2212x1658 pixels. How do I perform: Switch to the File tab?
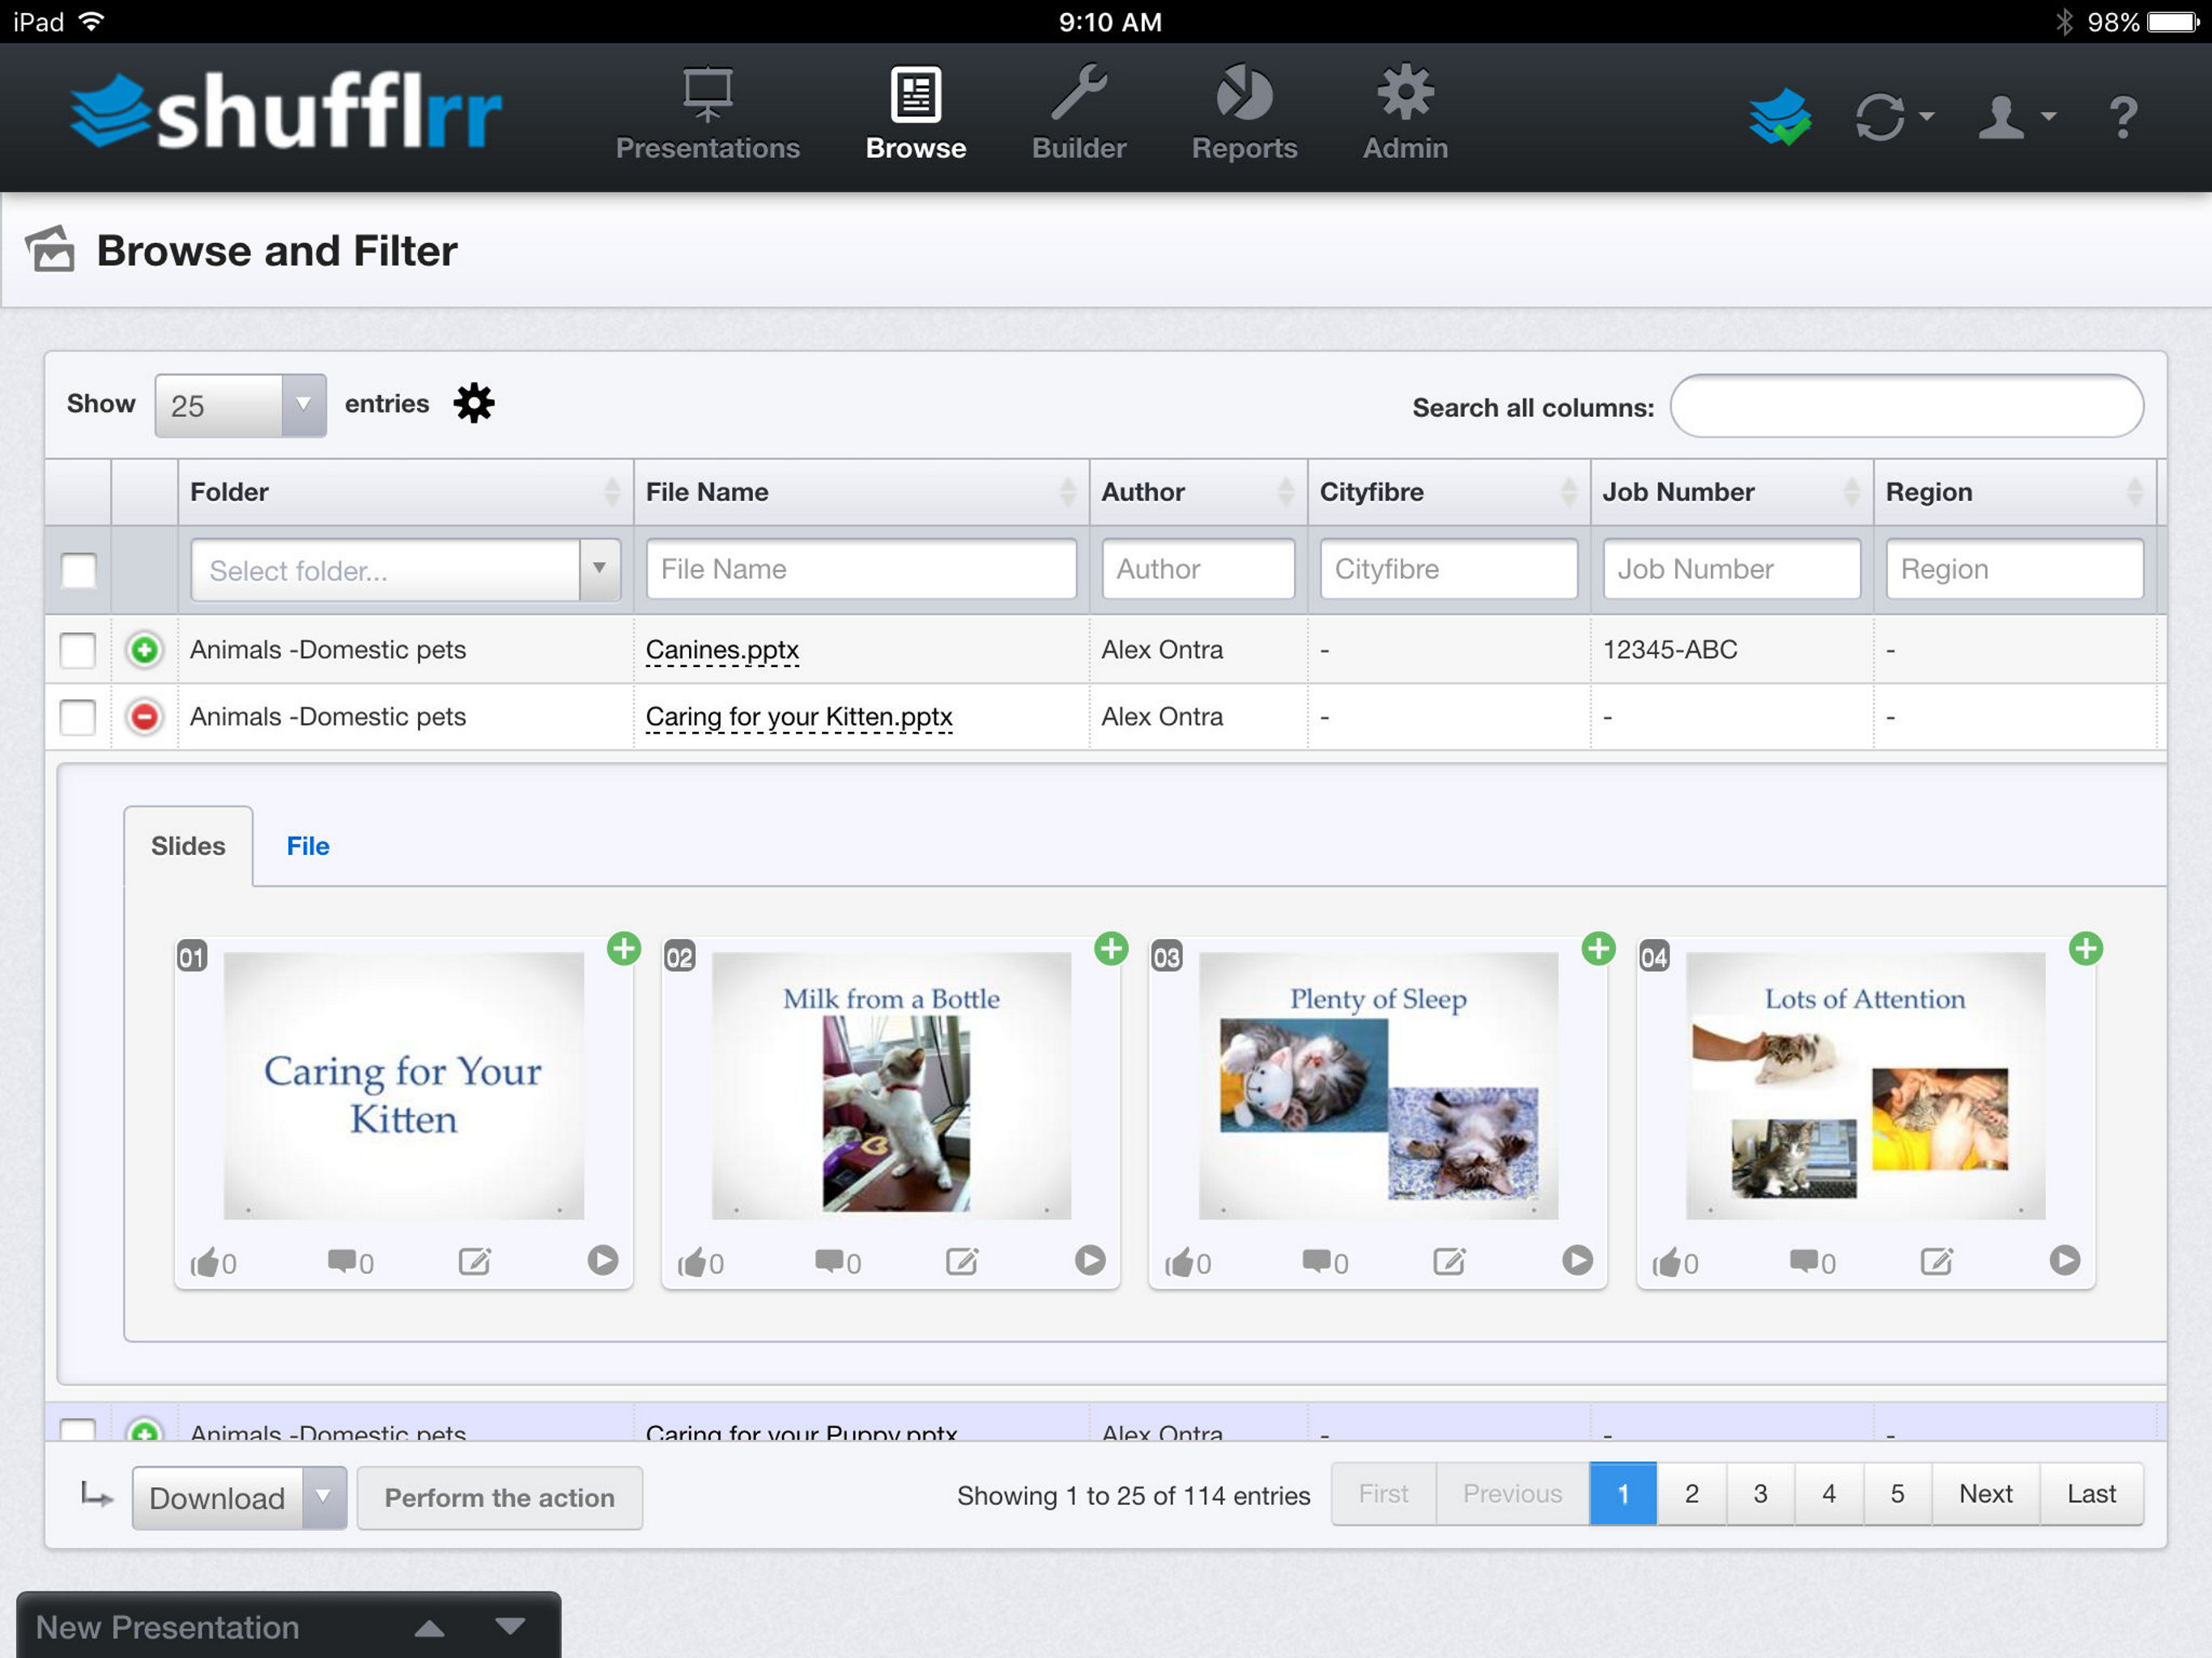308,846
